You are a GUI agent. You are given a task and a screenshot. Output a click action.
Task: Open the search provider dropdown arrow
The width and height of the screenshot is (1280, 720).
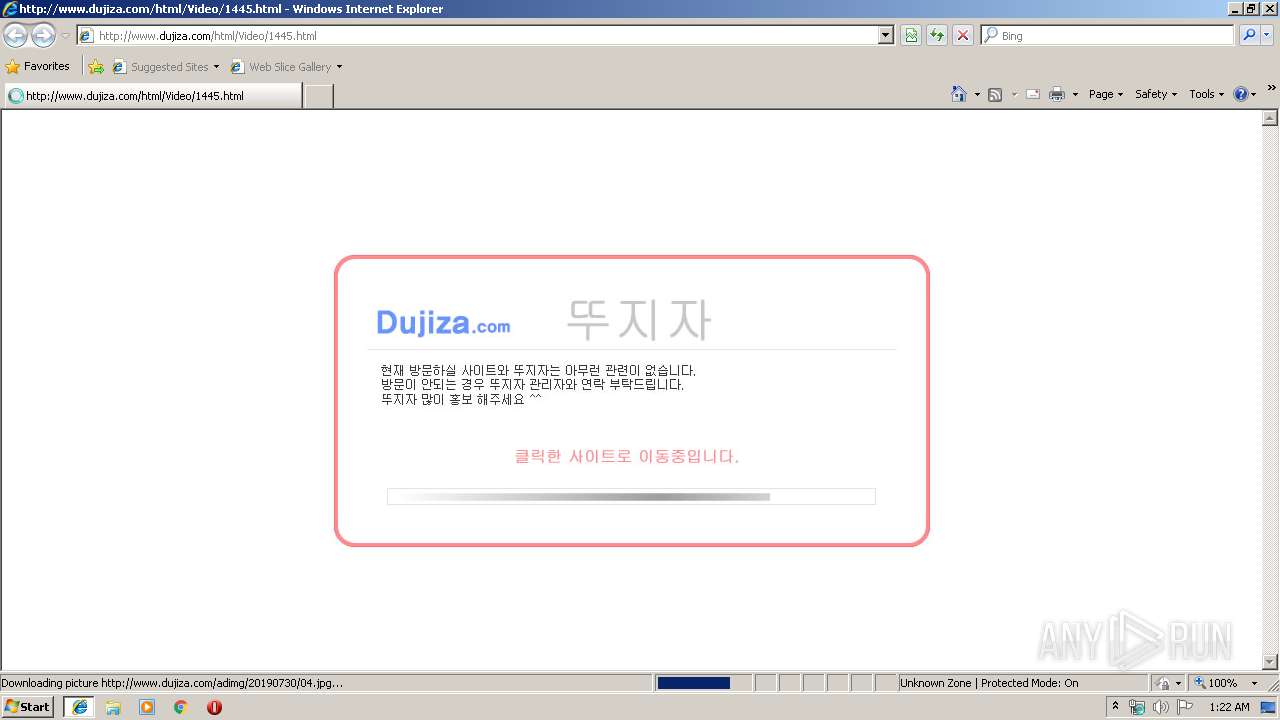pos(1267,36)
